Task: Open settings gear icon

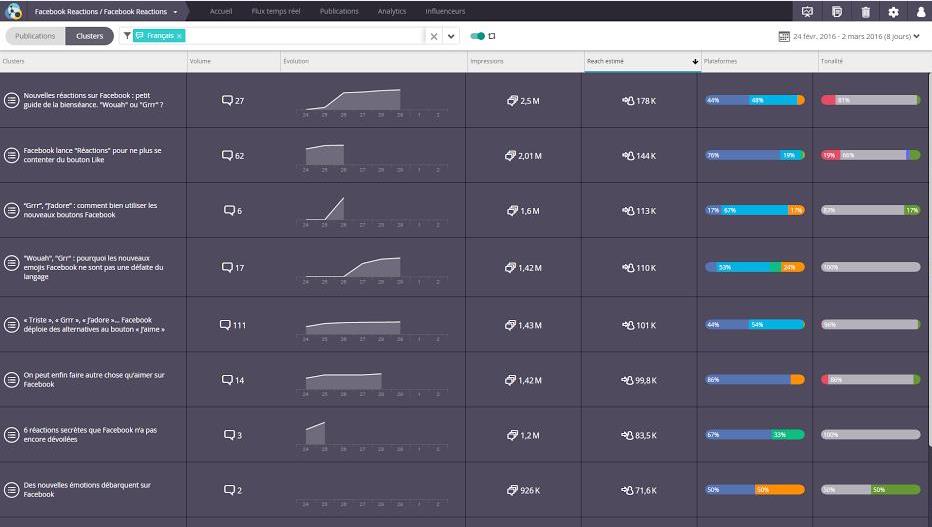Action: tap(893, 11)
